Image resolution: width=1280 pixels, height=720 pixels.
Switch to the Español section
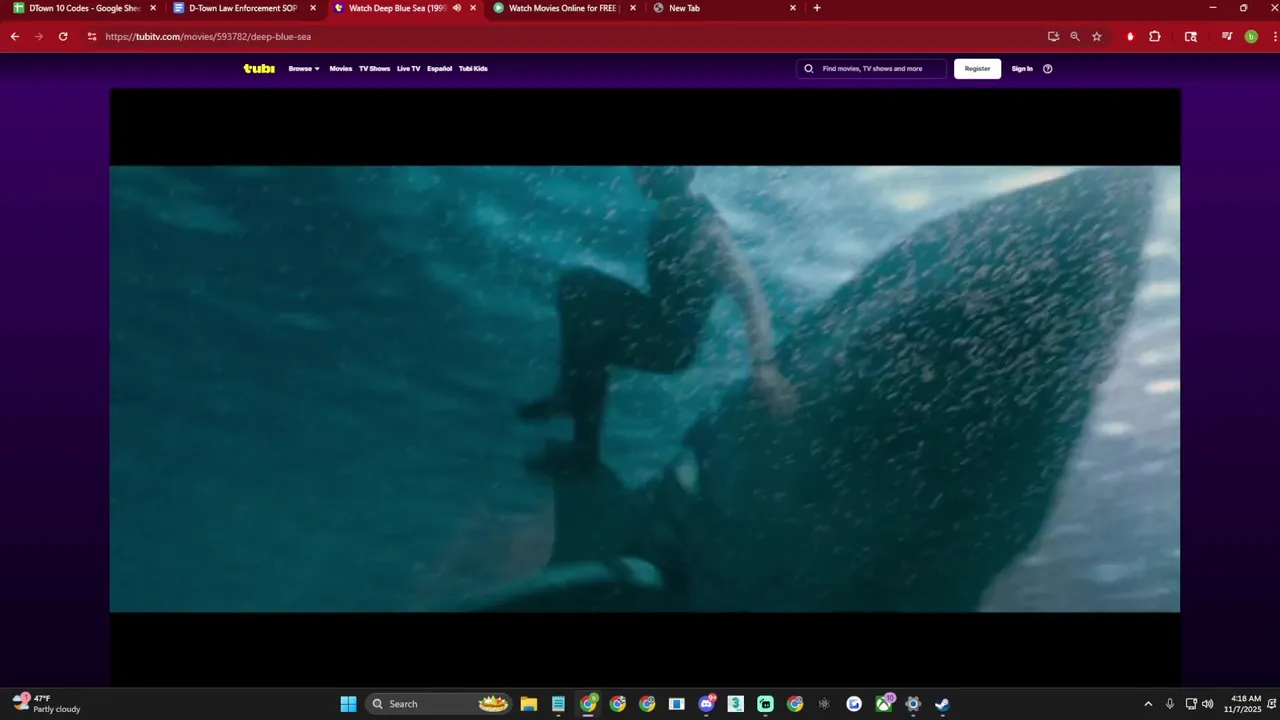click(x=440, y=69)
